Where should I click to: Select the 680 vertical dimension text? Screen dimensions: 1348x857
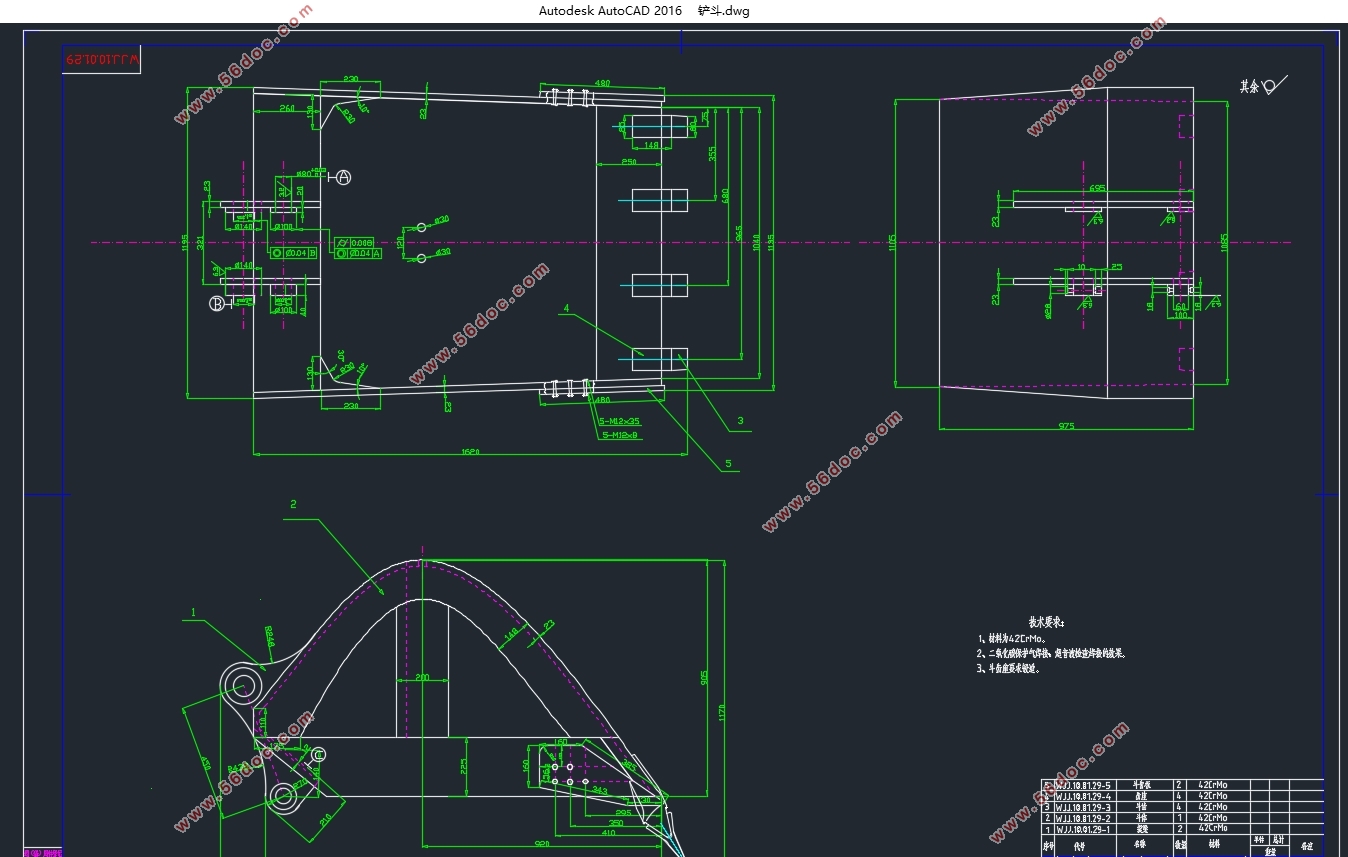point(725,195)
